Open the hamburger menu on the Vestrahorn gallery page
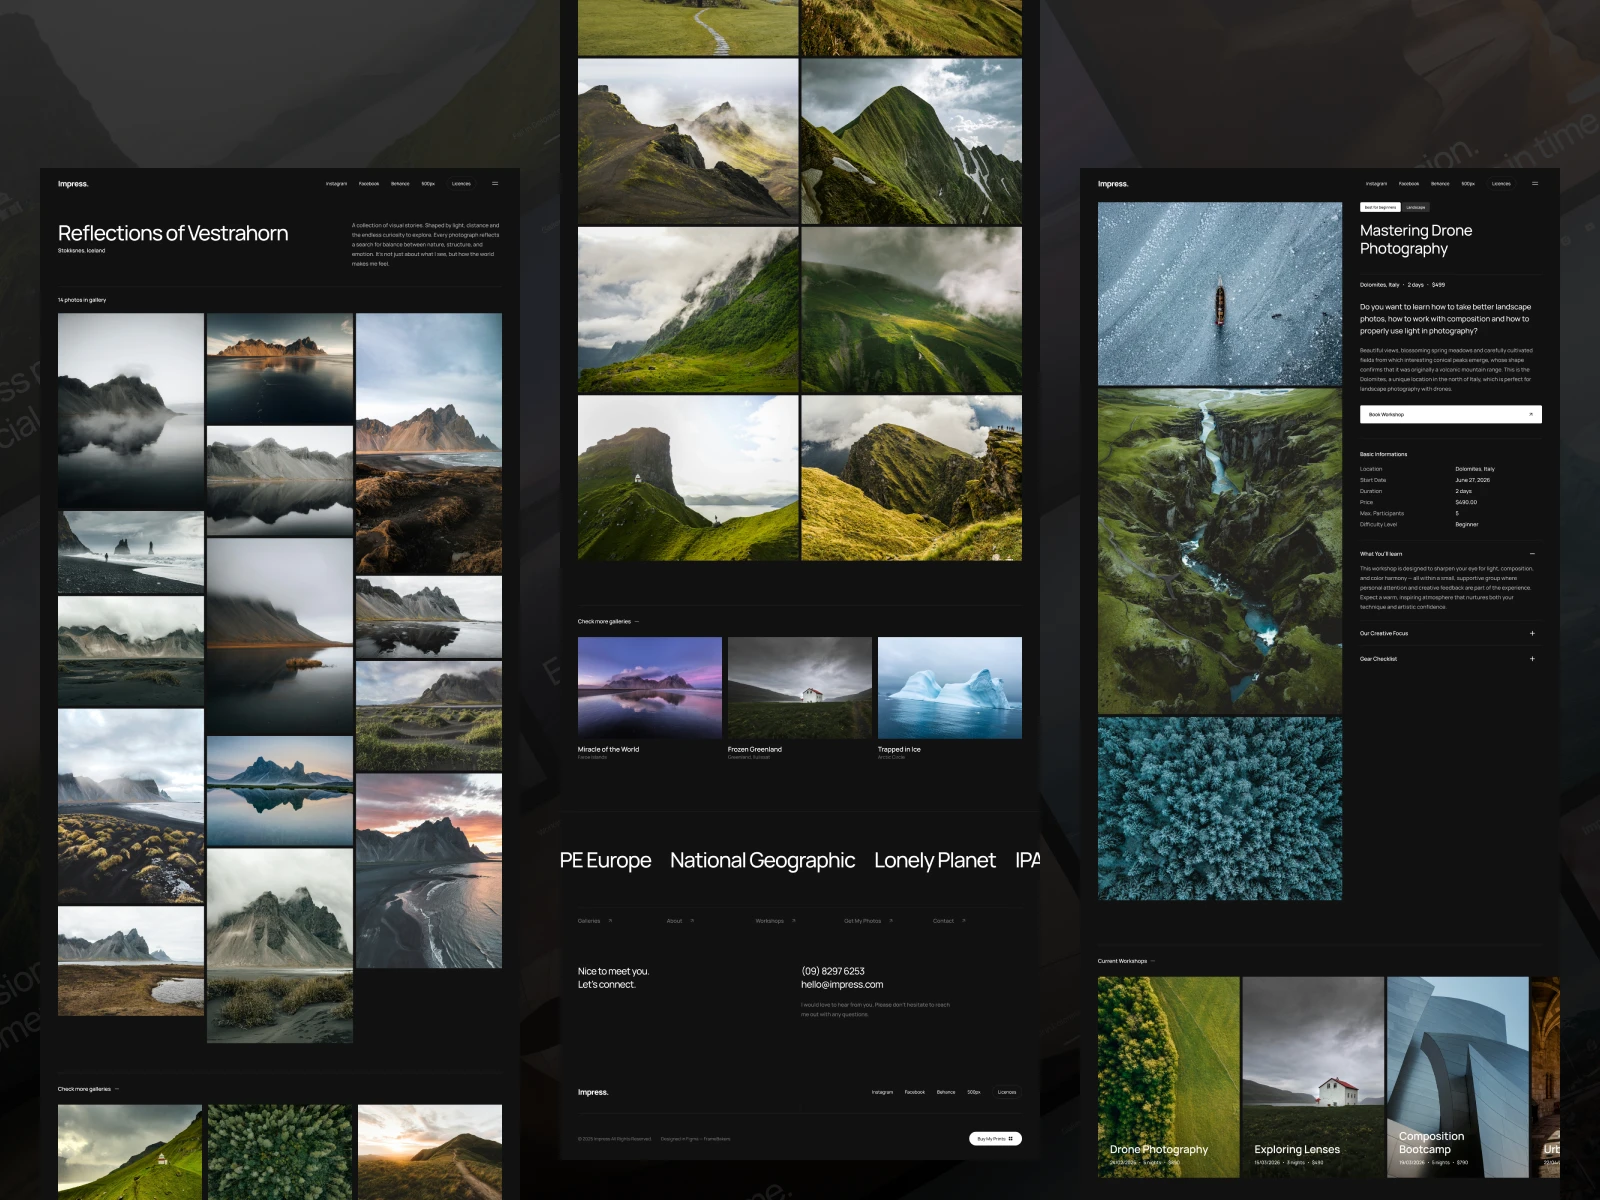Viewport: 1600px width, 1200px height. click(495, 184)
